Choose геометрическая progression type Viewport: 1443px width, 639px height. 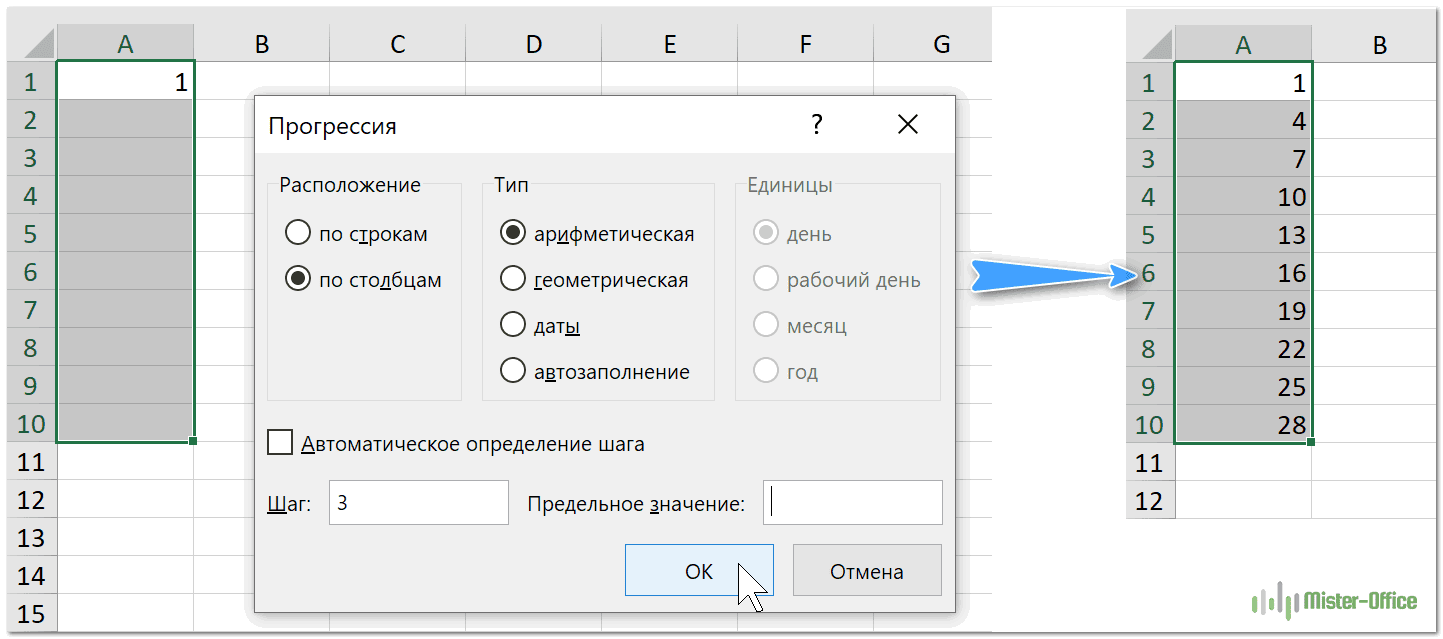coord(513,280)
